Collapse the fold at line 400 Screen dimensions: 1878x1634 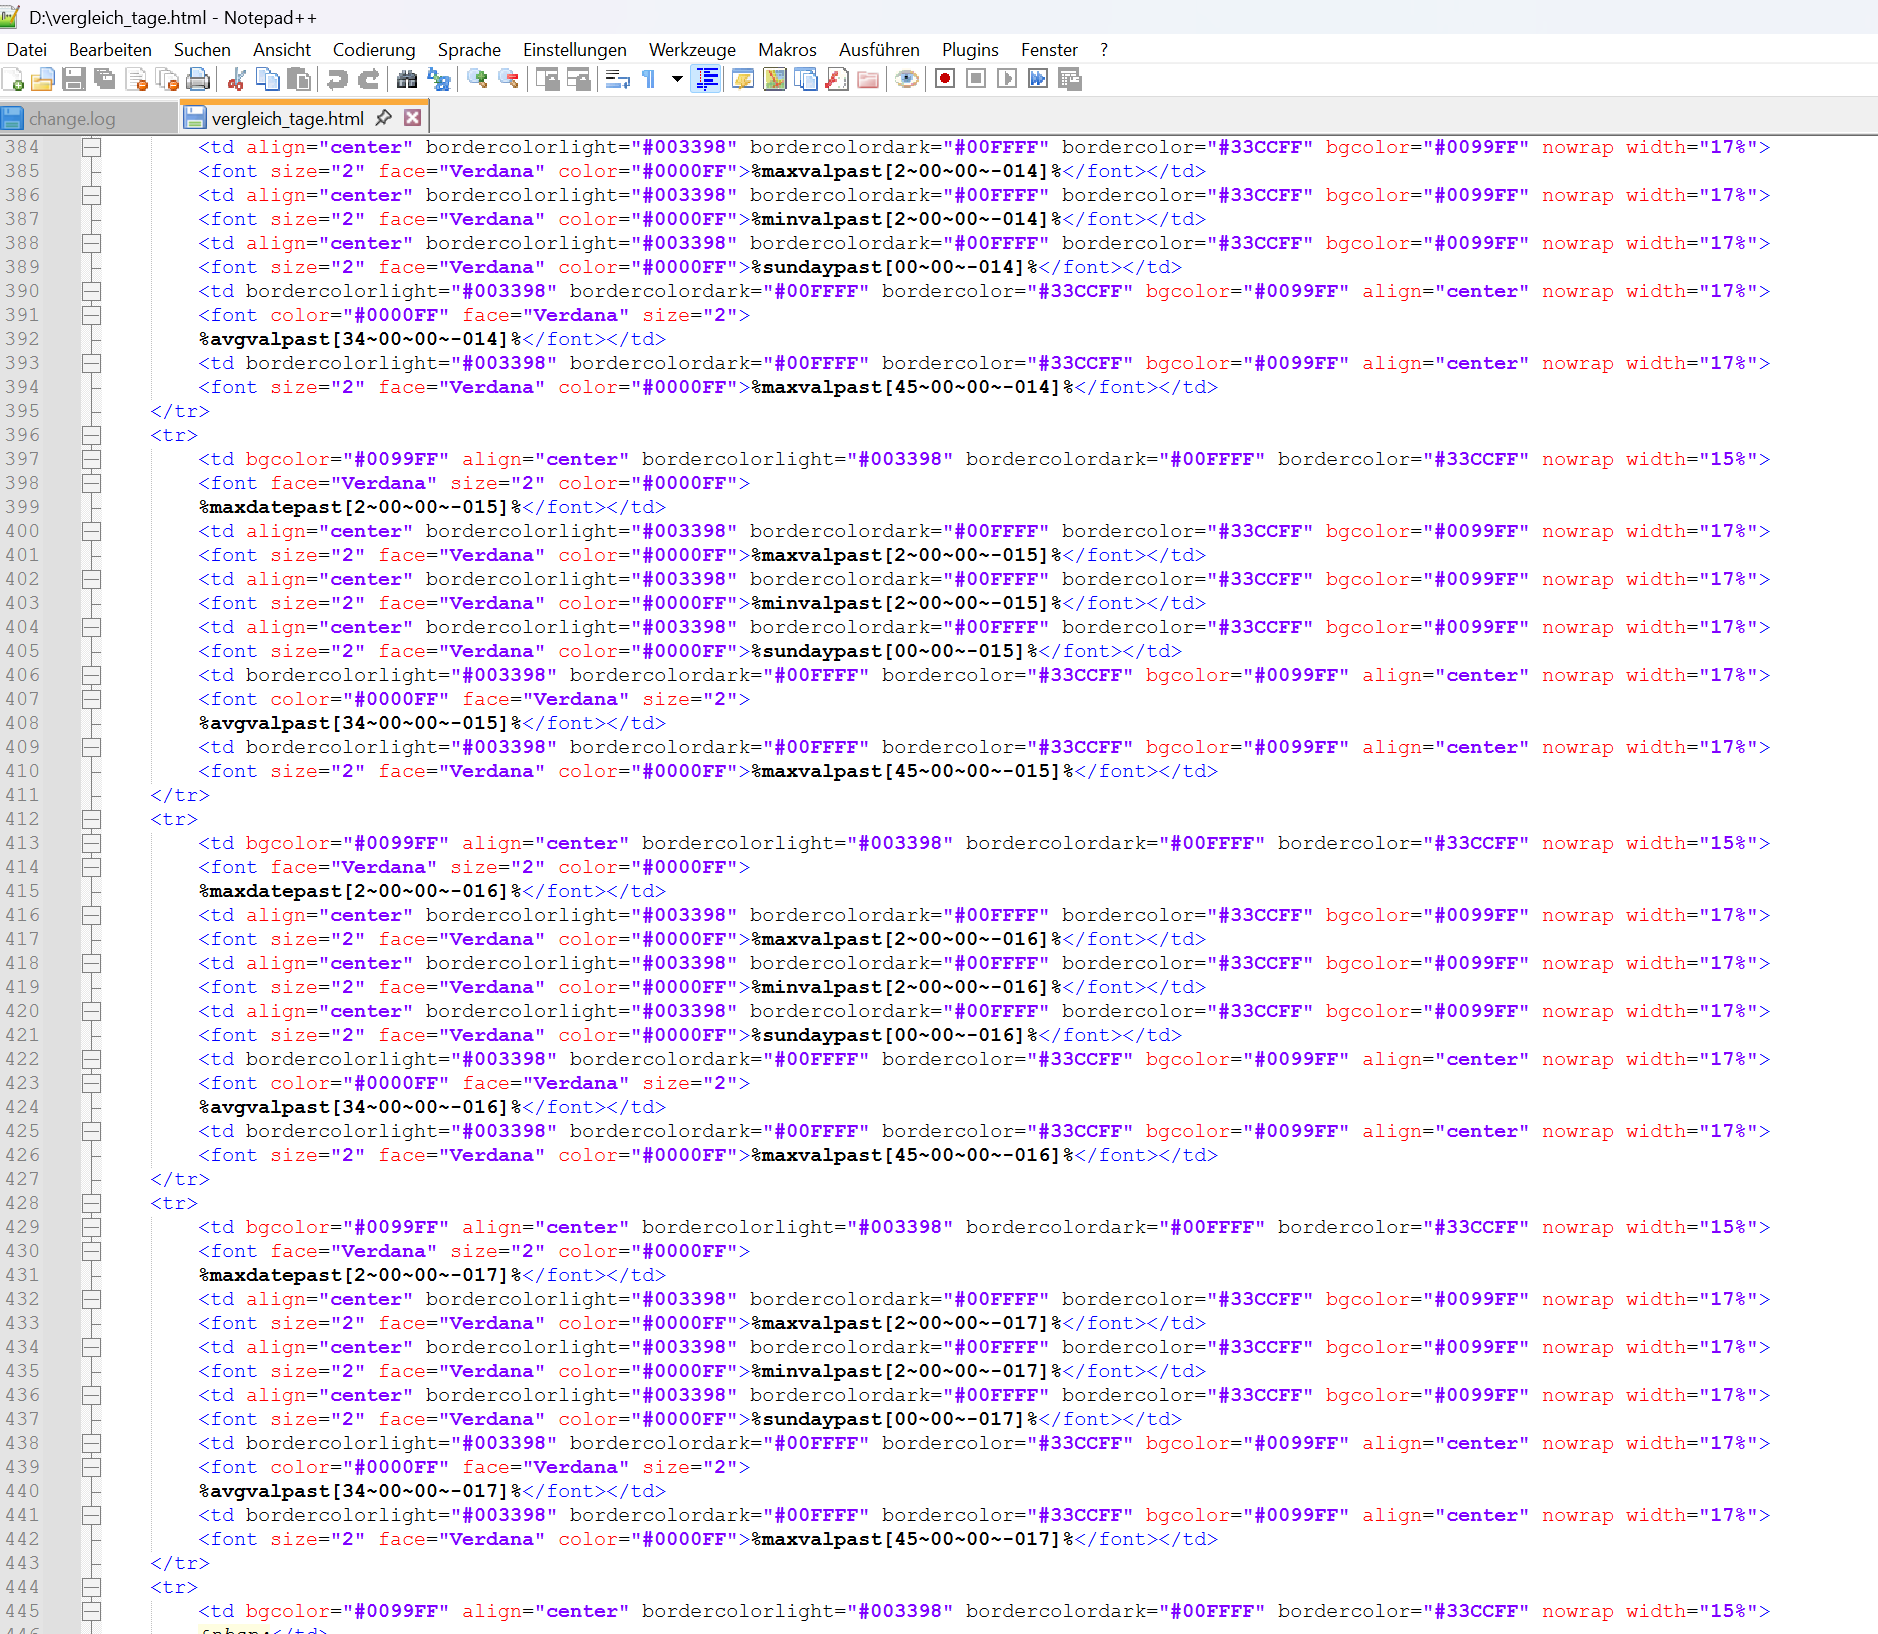click(91, 531)
